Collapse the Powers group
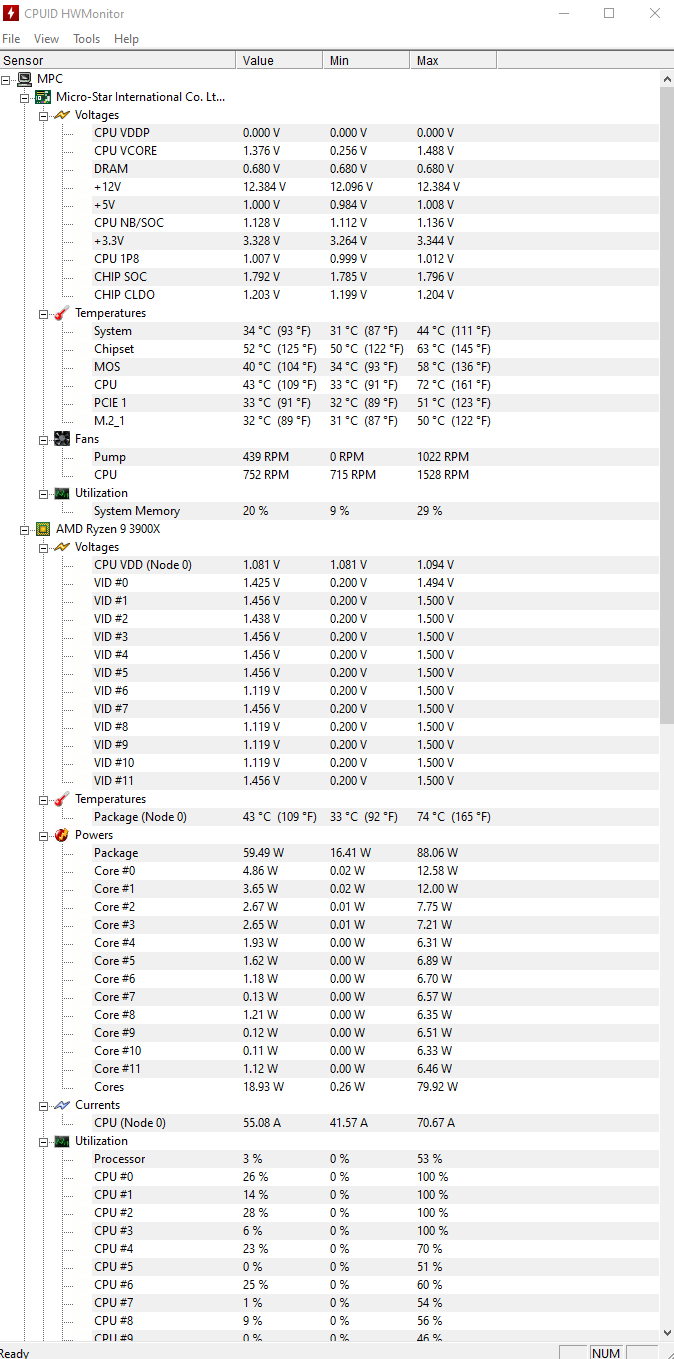 click(x=44, y=835)
